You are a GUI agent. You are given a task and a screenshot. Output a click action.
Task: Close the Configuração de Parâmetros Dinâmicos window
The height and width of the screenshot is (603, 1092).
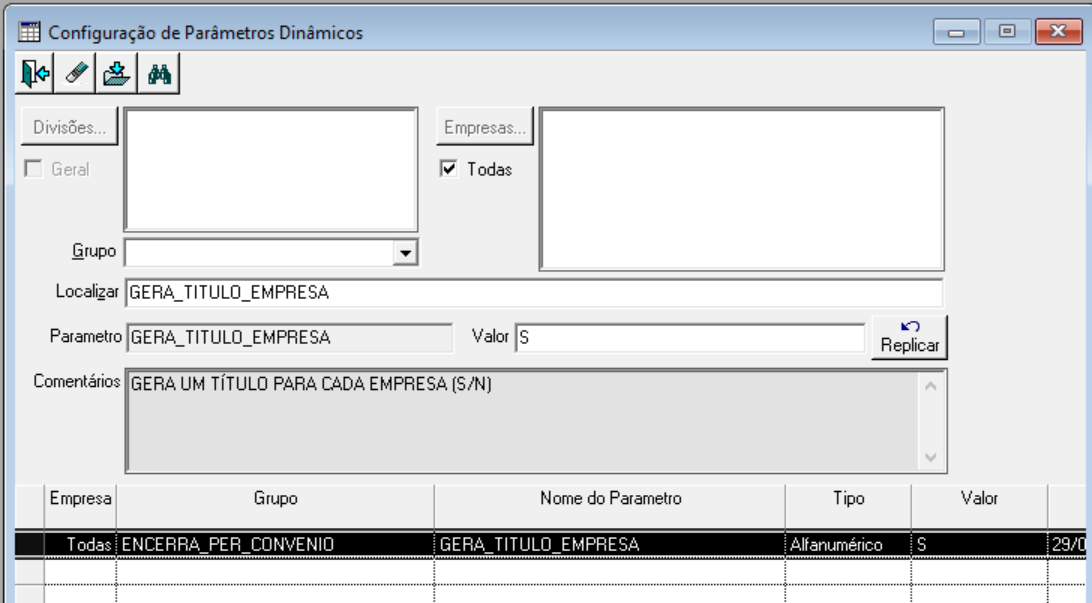[x=1058, y=32]
